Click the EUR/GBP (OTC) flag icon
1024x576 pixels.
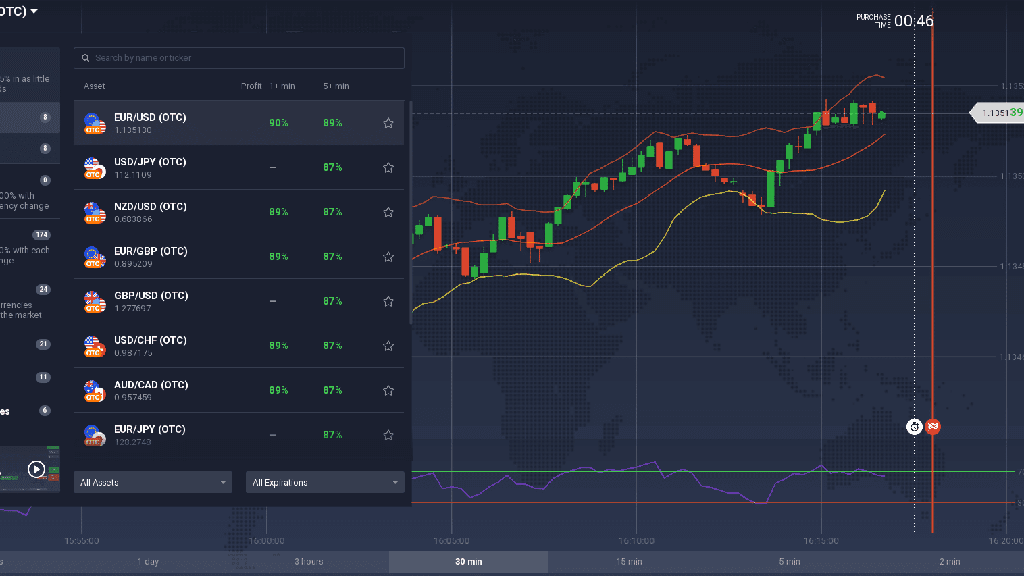click(x=95, y=257)
